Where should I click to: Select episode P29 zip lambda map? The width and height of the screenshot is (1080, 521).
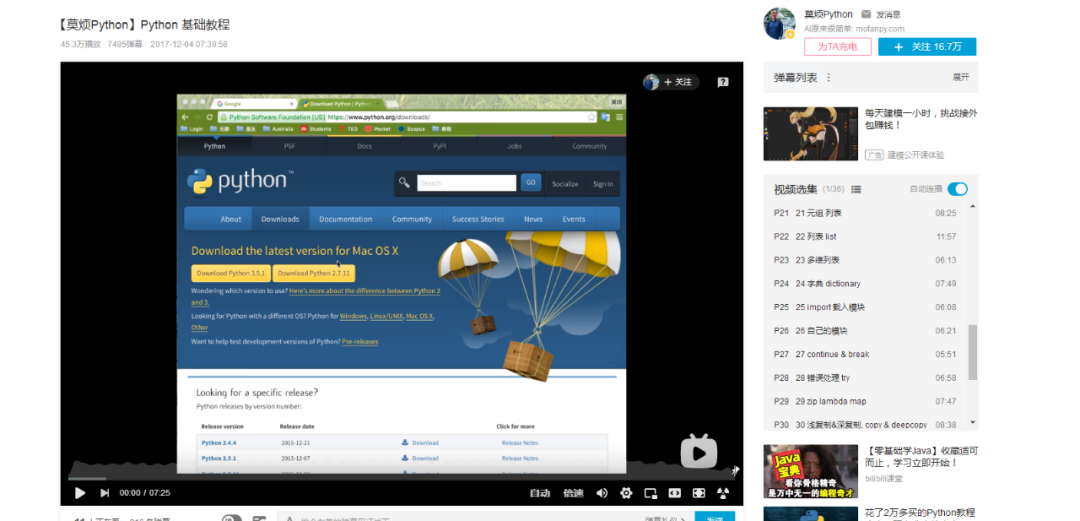point(865,401)
